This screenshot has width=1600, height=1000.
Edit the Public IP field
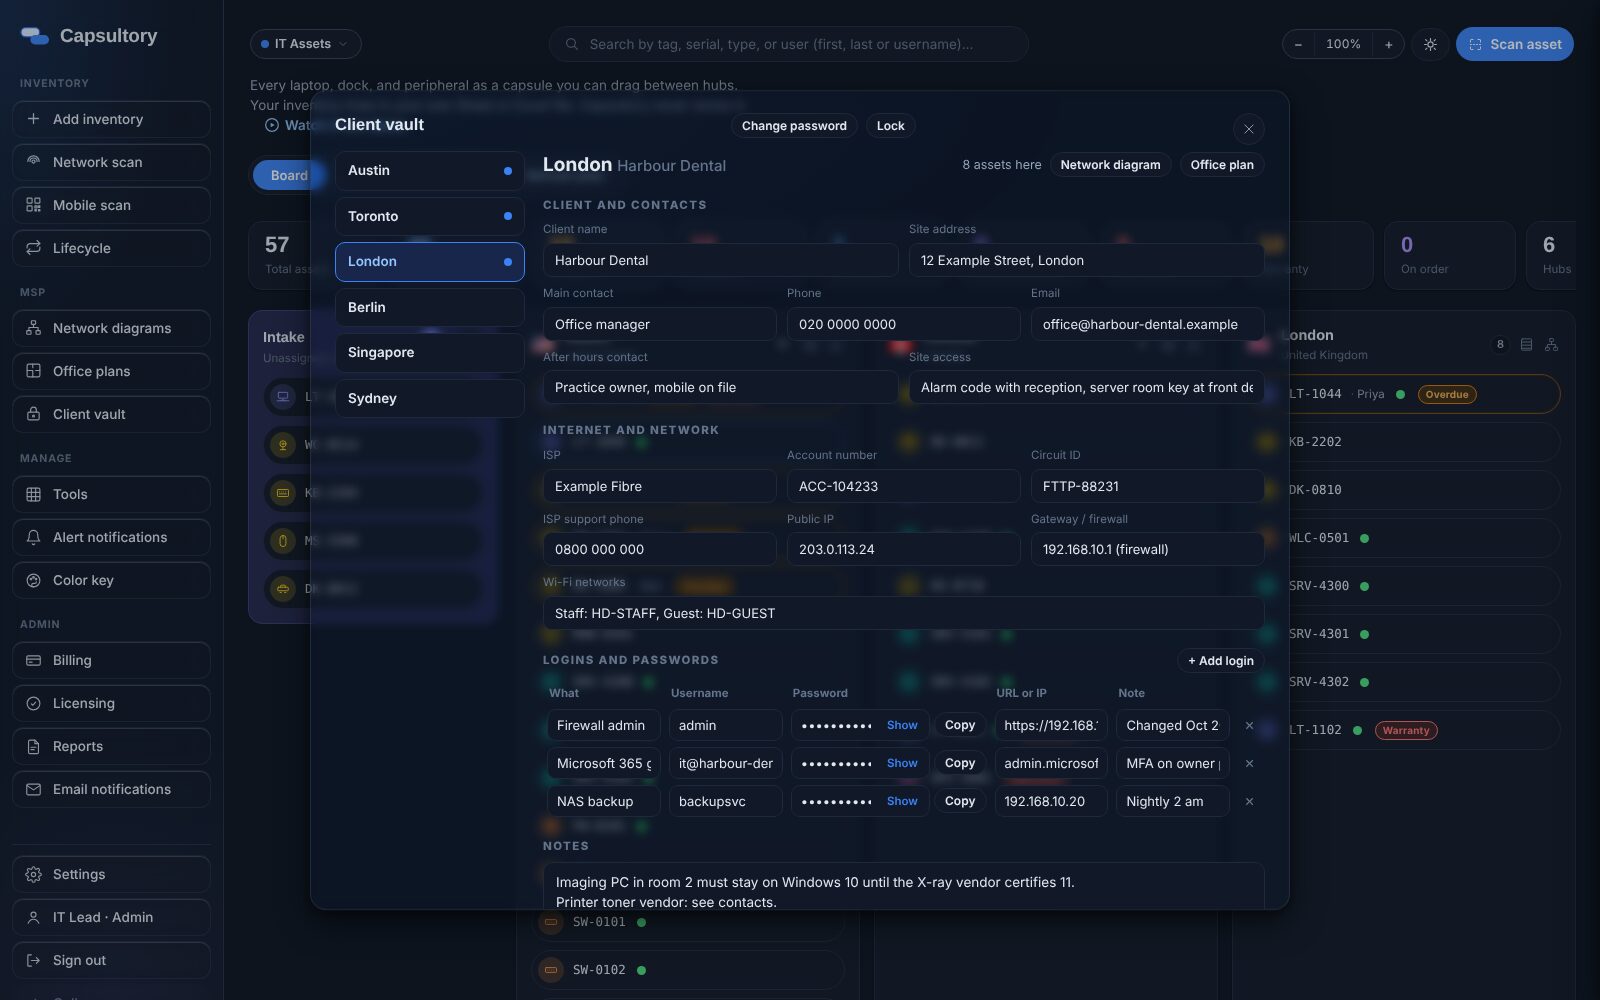(903, 549)
